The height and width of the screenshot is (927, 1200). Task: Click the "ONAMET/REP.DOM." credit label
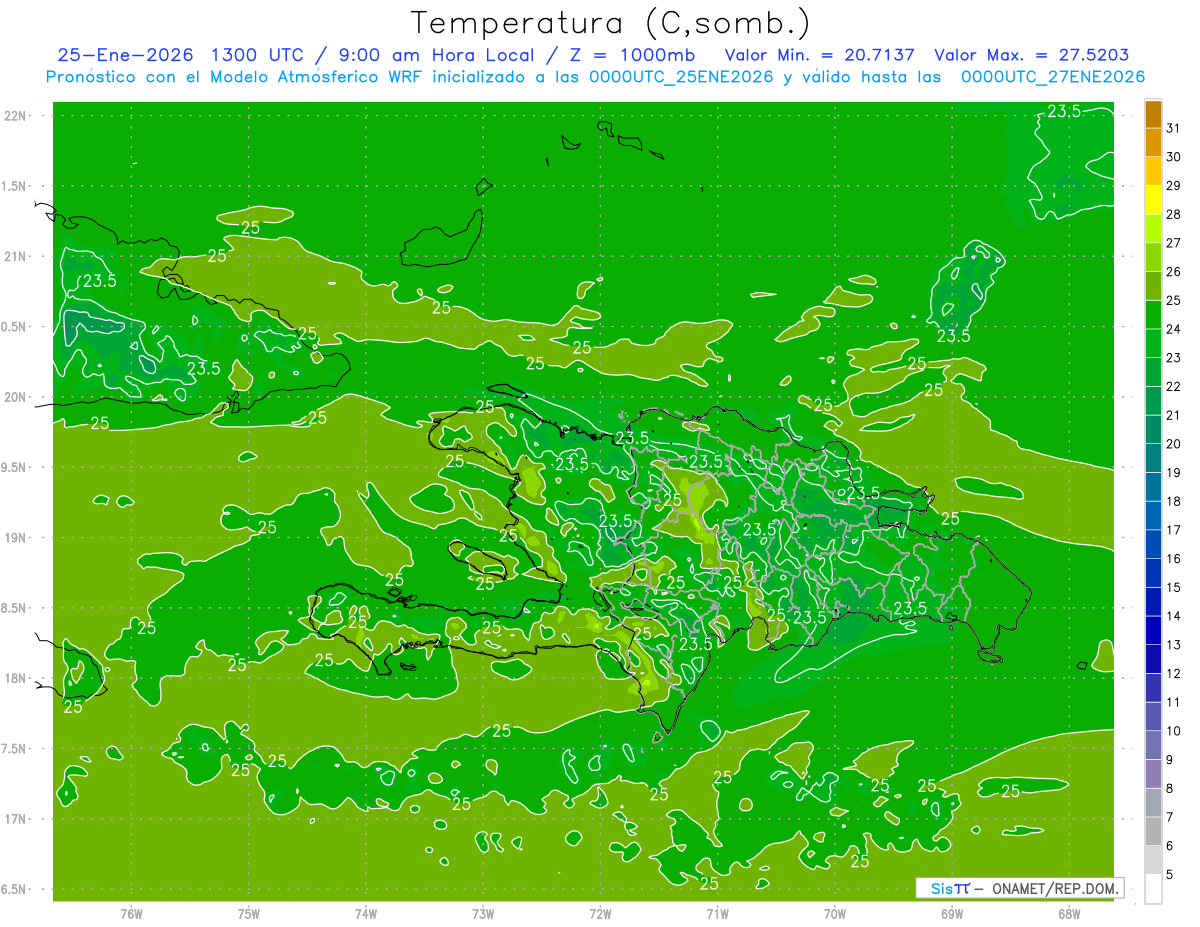1055,888
